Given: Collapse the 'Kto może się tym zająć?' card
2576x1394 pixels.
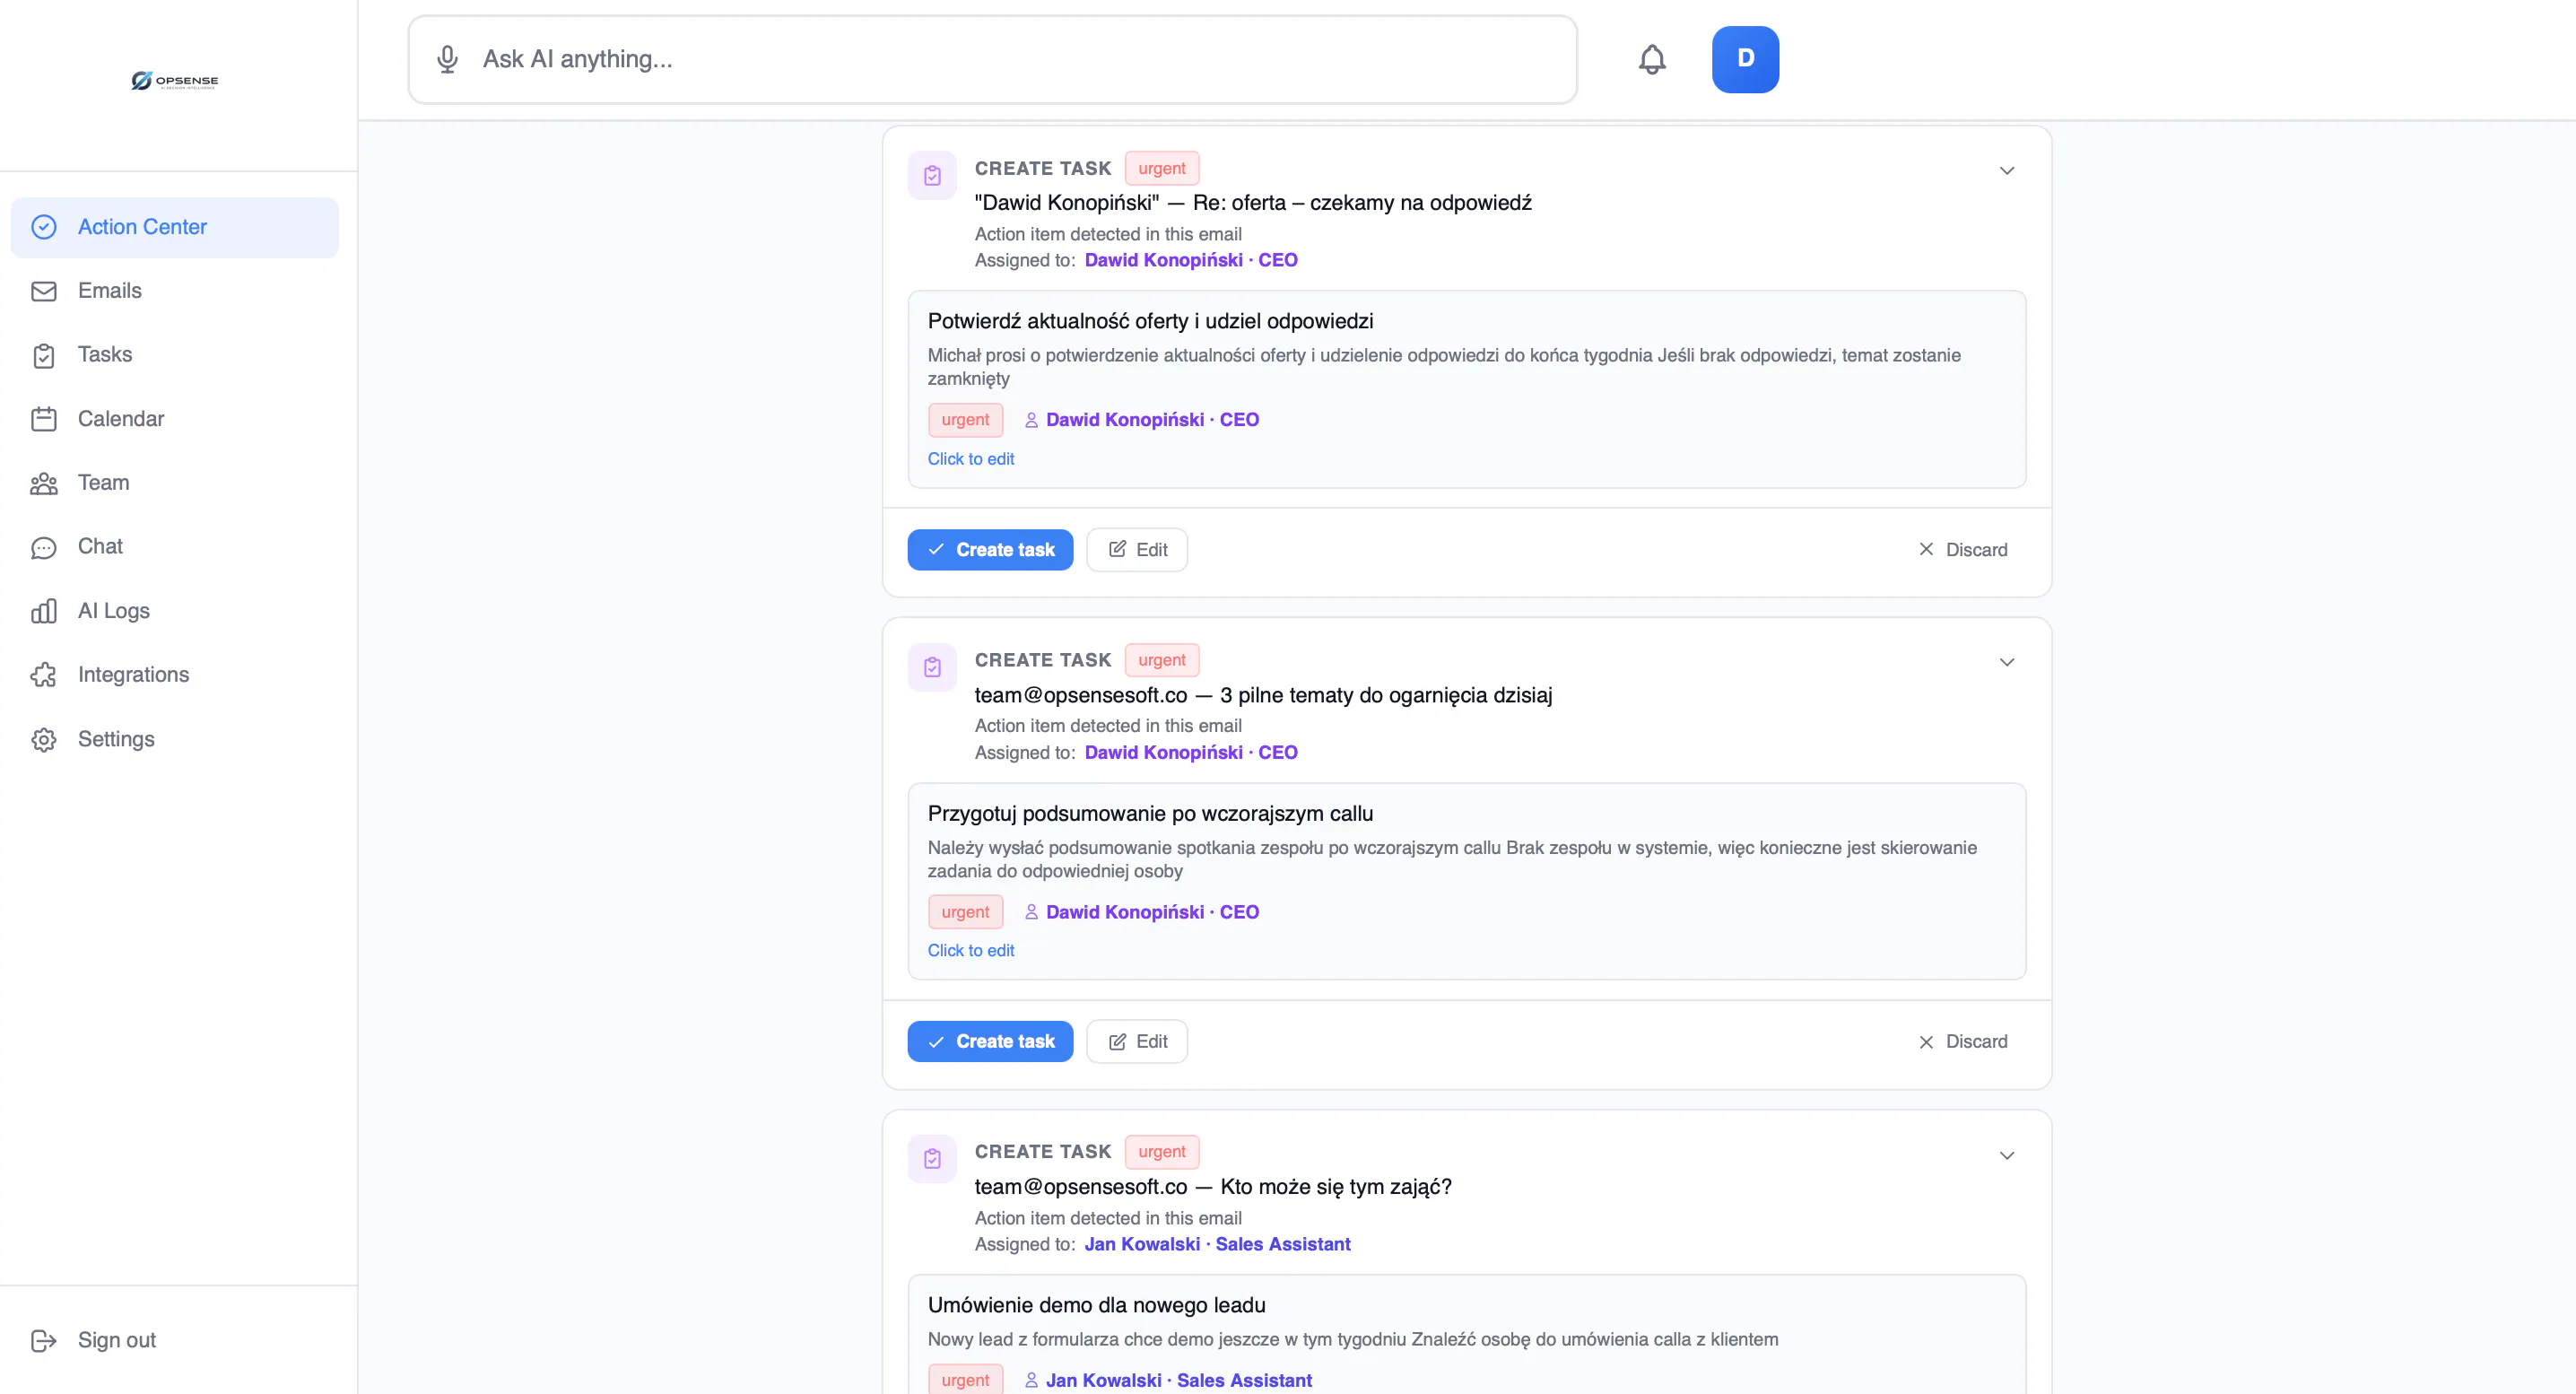Looking at the screenshot, I should pyautogui.click(x=2006, y=1155).
